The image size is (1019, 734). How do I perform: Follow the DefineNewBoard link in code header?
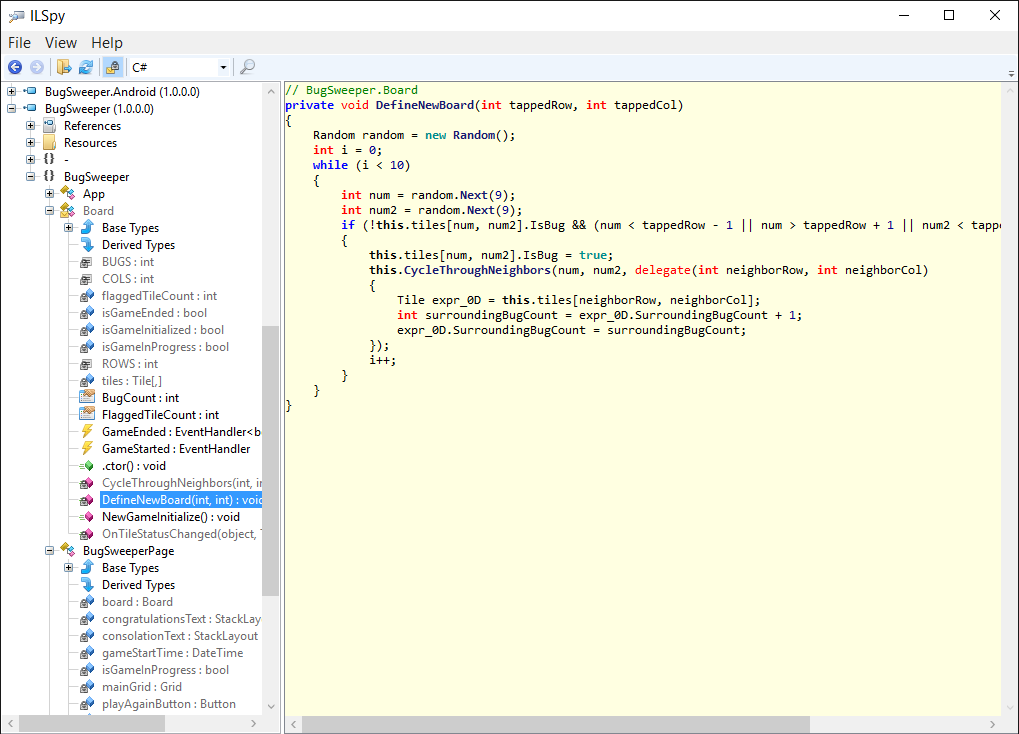coord(425,105)
